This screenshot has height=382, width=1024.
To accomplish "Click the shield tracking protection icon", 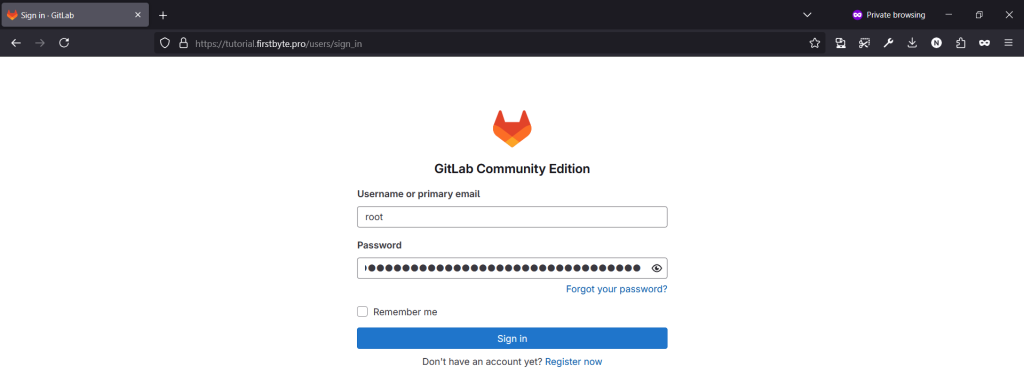I will 165,43.
